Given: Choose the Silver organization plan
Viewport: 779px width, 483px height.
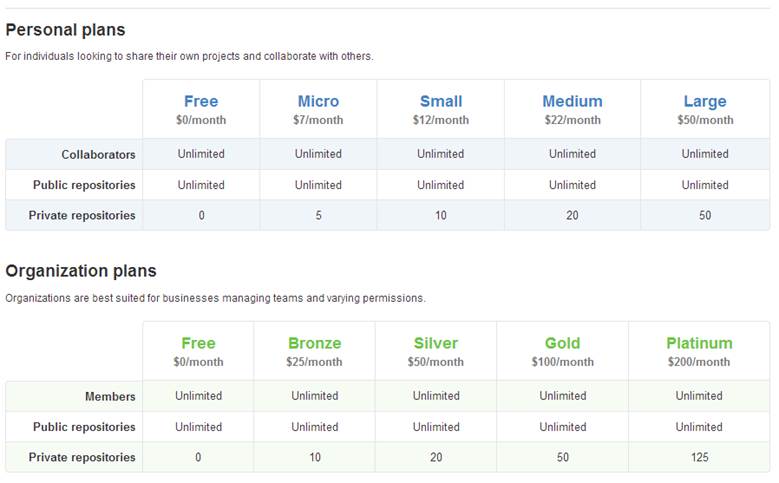Looking at the screenshot, I should (436, 343).
